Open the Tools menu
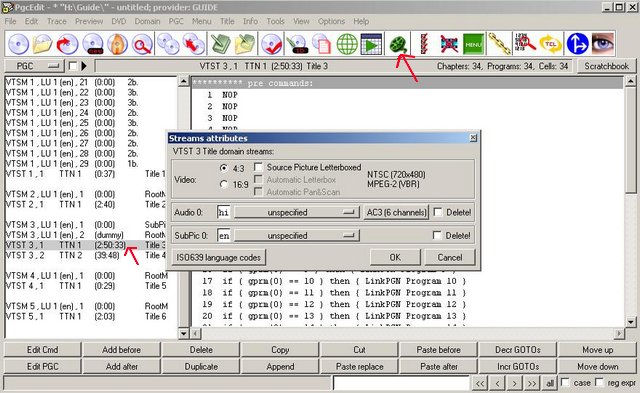The image size is (640, 393). click(x=276, y=21)
